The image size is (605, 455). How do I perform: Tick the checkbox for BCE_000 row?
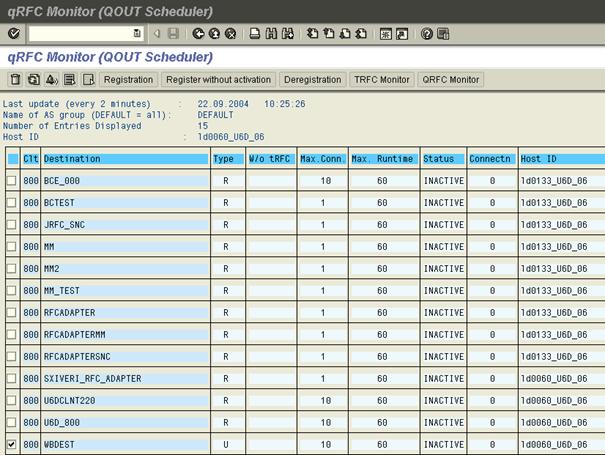point(12,180)
